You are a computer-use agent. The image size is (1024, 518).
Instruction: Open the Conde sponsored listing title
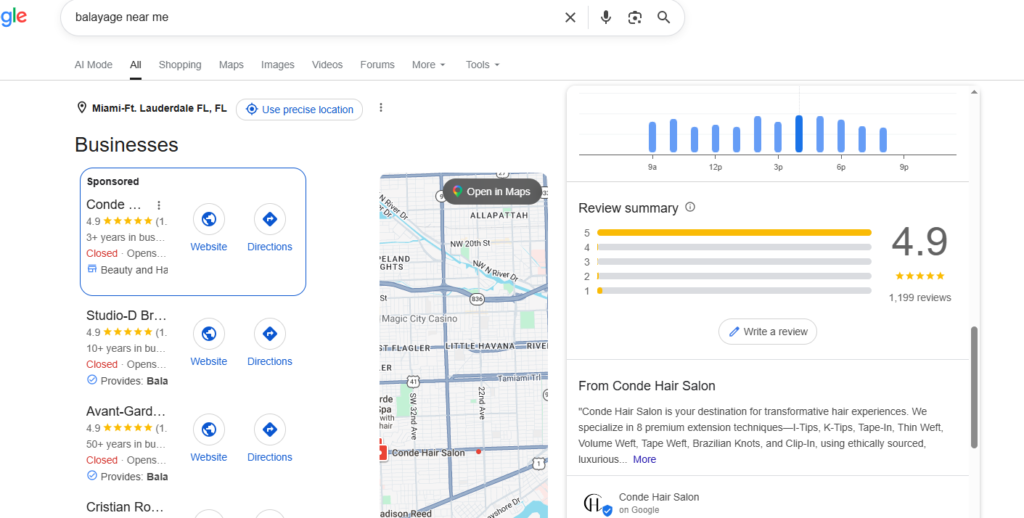pyautogui.click(x=114, y=204)
